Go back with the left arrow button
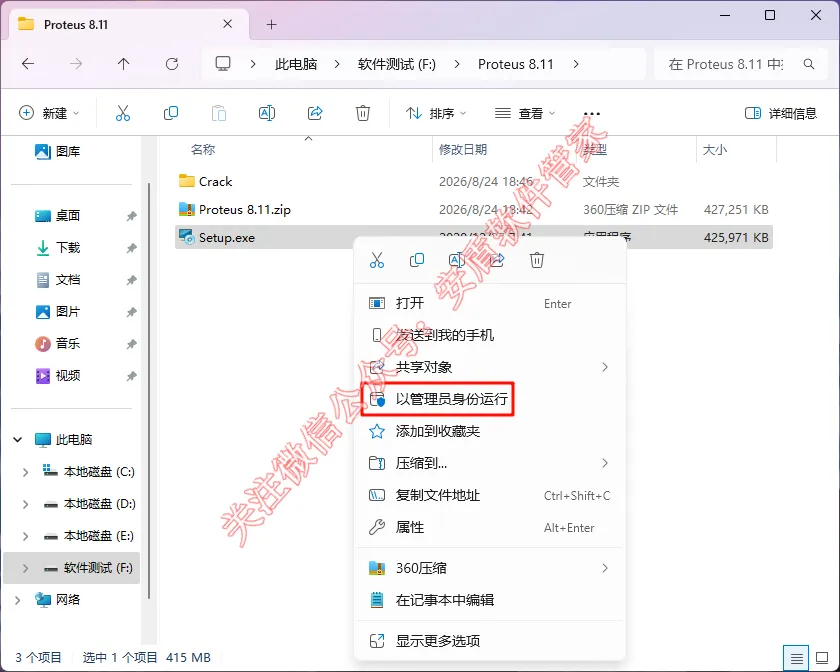Image resolution: width=840 pixels, height=672 pixels. click(28, 64)
